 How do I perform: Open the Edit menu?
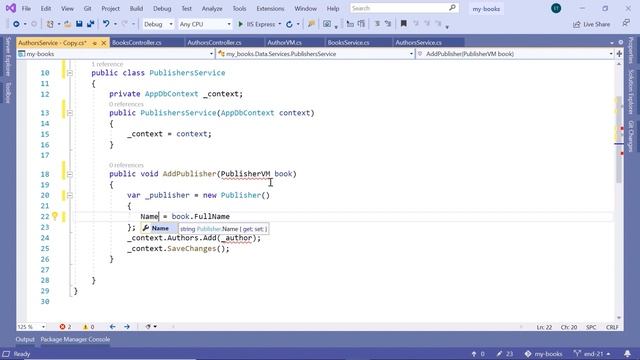(x=46, y=9)
